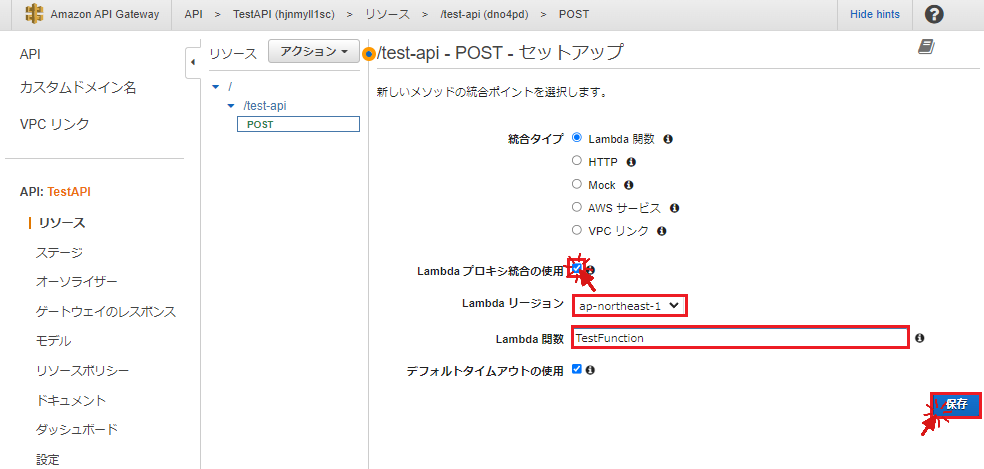Open the documentation book icon
The image size is (984, 469).
coord(926,46)
